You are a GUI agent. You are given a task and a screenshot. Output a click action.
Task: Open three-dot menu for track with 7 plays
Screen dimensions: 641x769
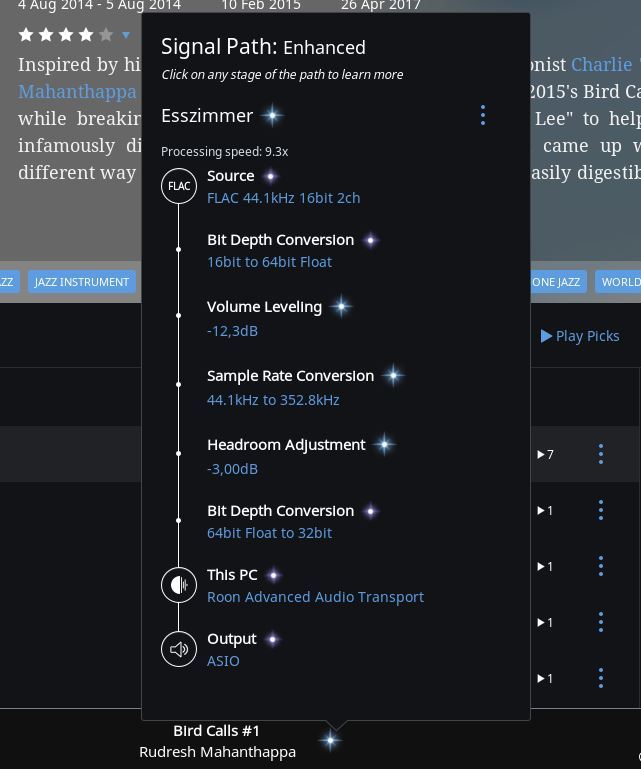point(601,454)
